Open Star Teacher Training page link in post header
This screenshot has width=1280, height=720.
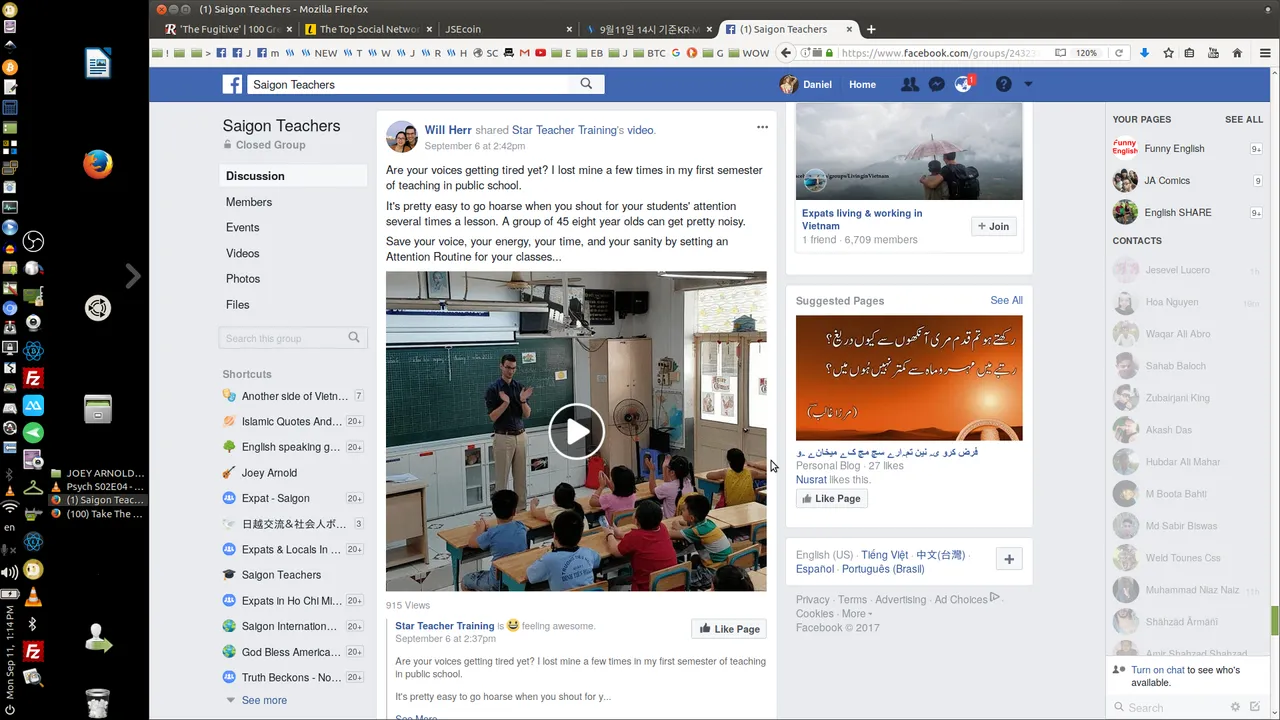click(x=564, y=130)
